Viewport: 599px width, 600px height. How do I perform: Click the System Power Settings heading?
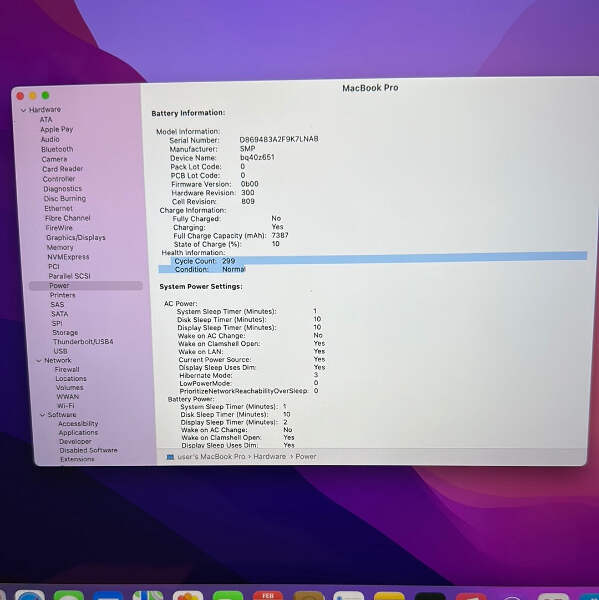(201, 287)
